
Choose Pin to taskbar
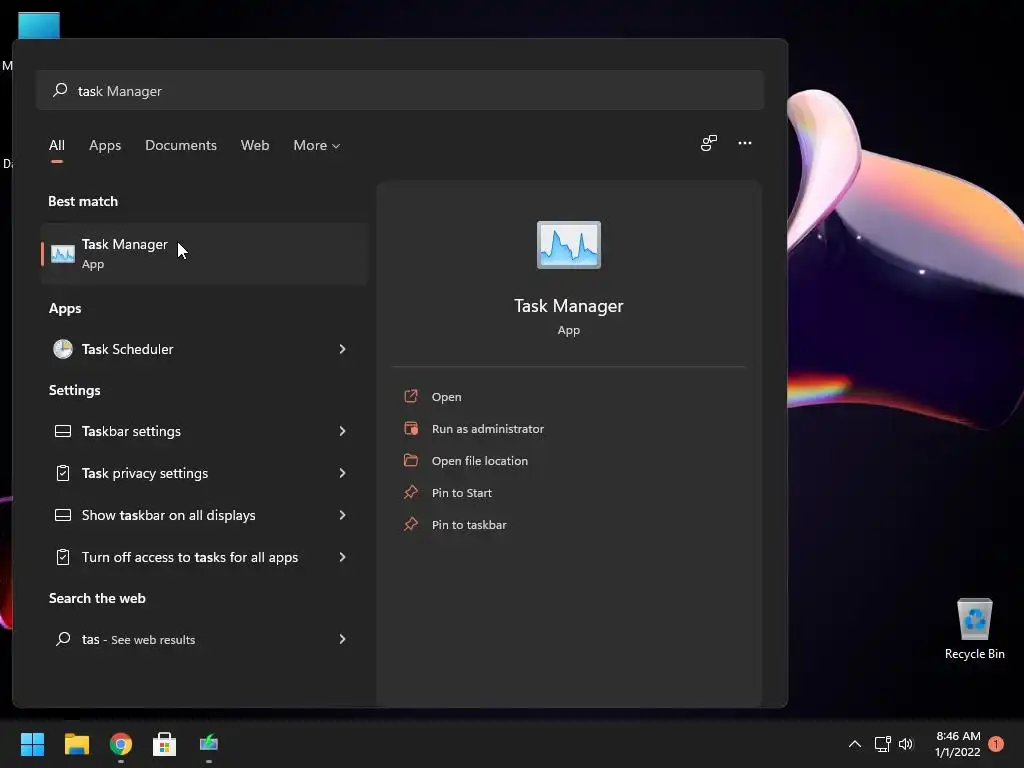469,525
